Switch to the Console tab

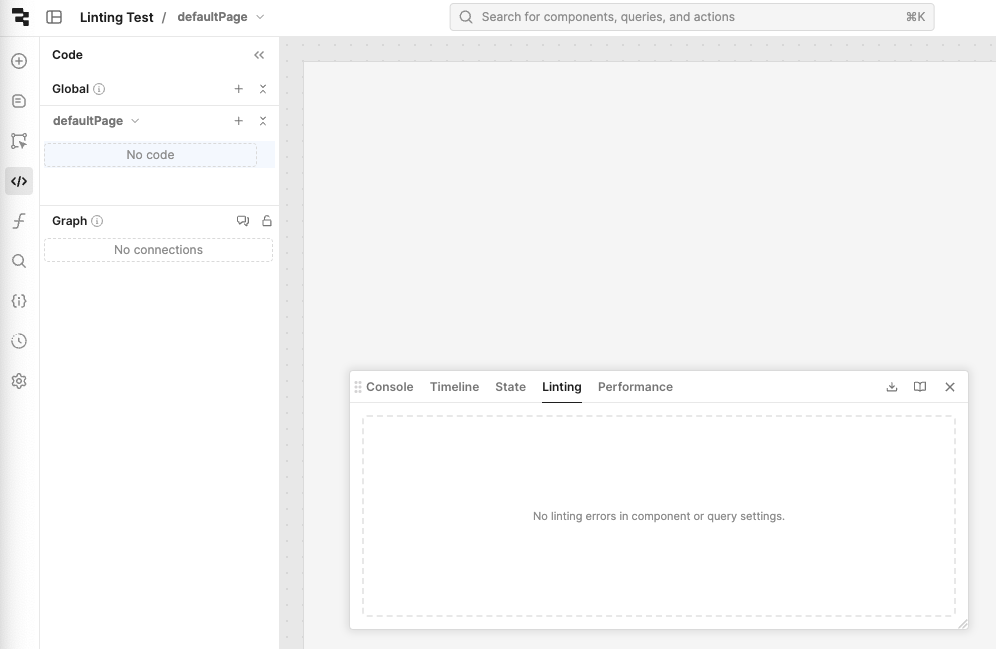coord(389,387)
